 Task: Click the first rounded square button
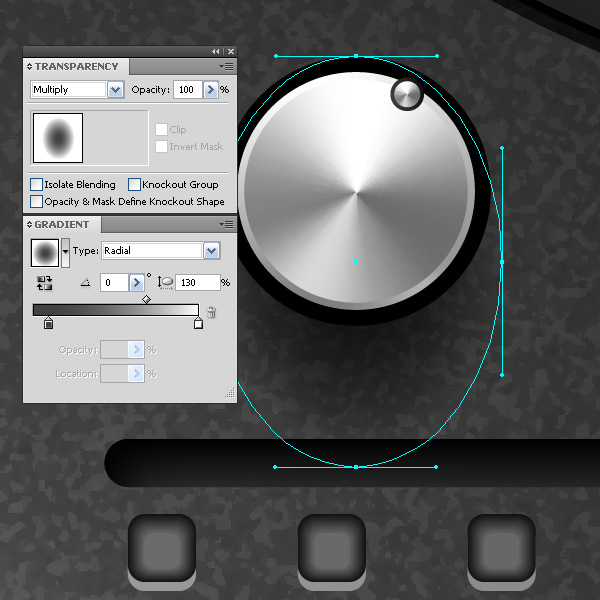pyautogui.click(x=162, y=548)
